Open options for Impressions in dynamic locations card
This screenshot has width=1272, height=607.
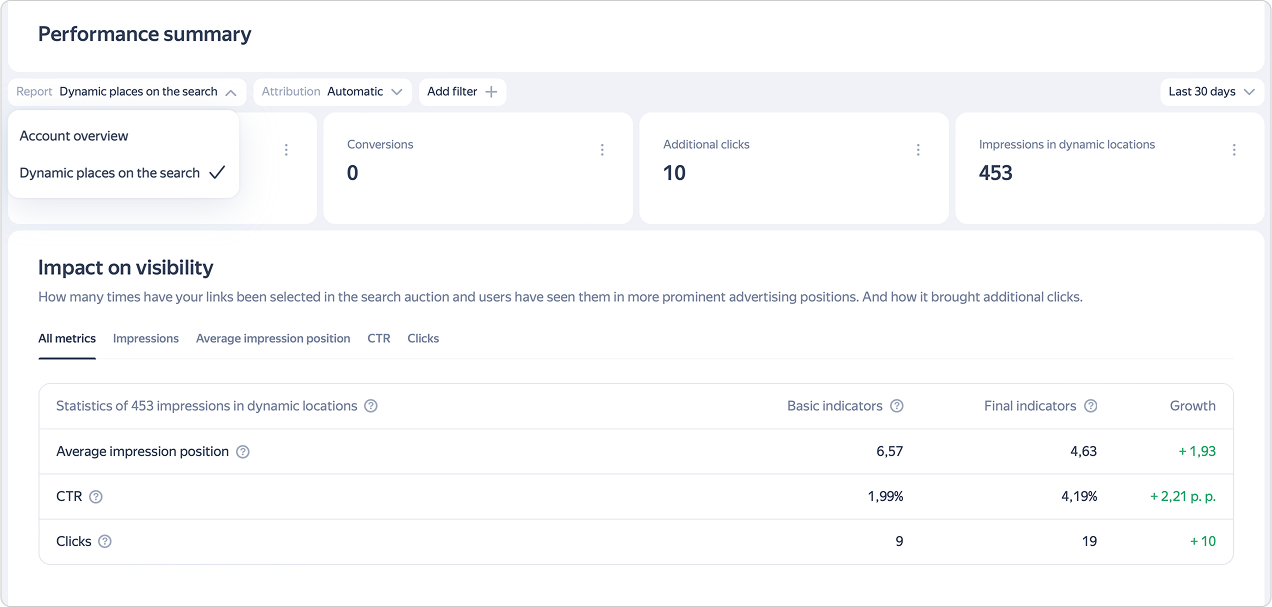pyautogui.click(x=1234, y=150)
